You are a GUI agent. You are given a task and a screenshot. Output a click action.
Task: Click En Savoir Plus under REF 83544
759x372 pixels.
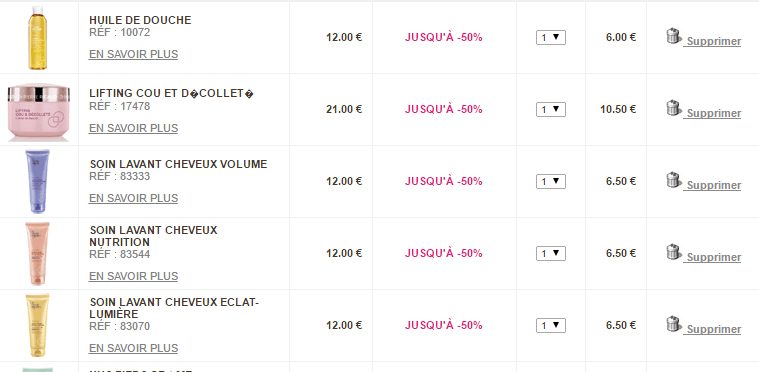tap(133, 276)
